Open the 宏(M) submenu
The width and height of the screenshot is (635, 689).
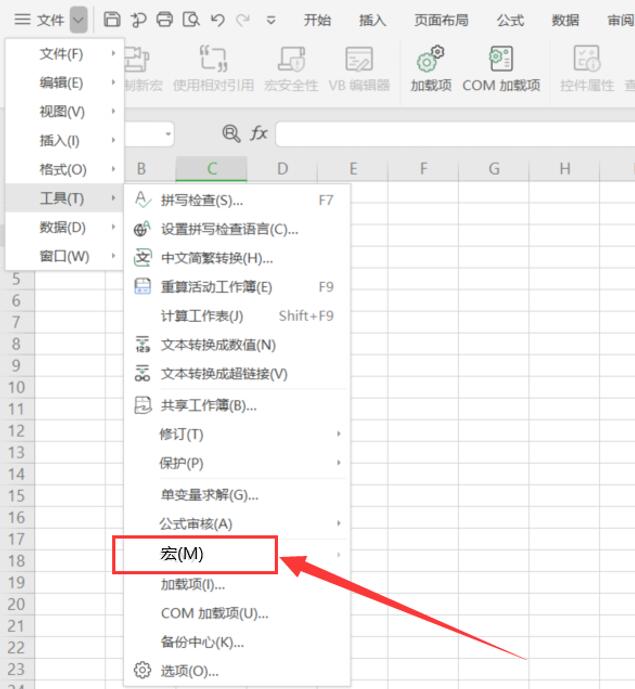(x=237, y=555)
